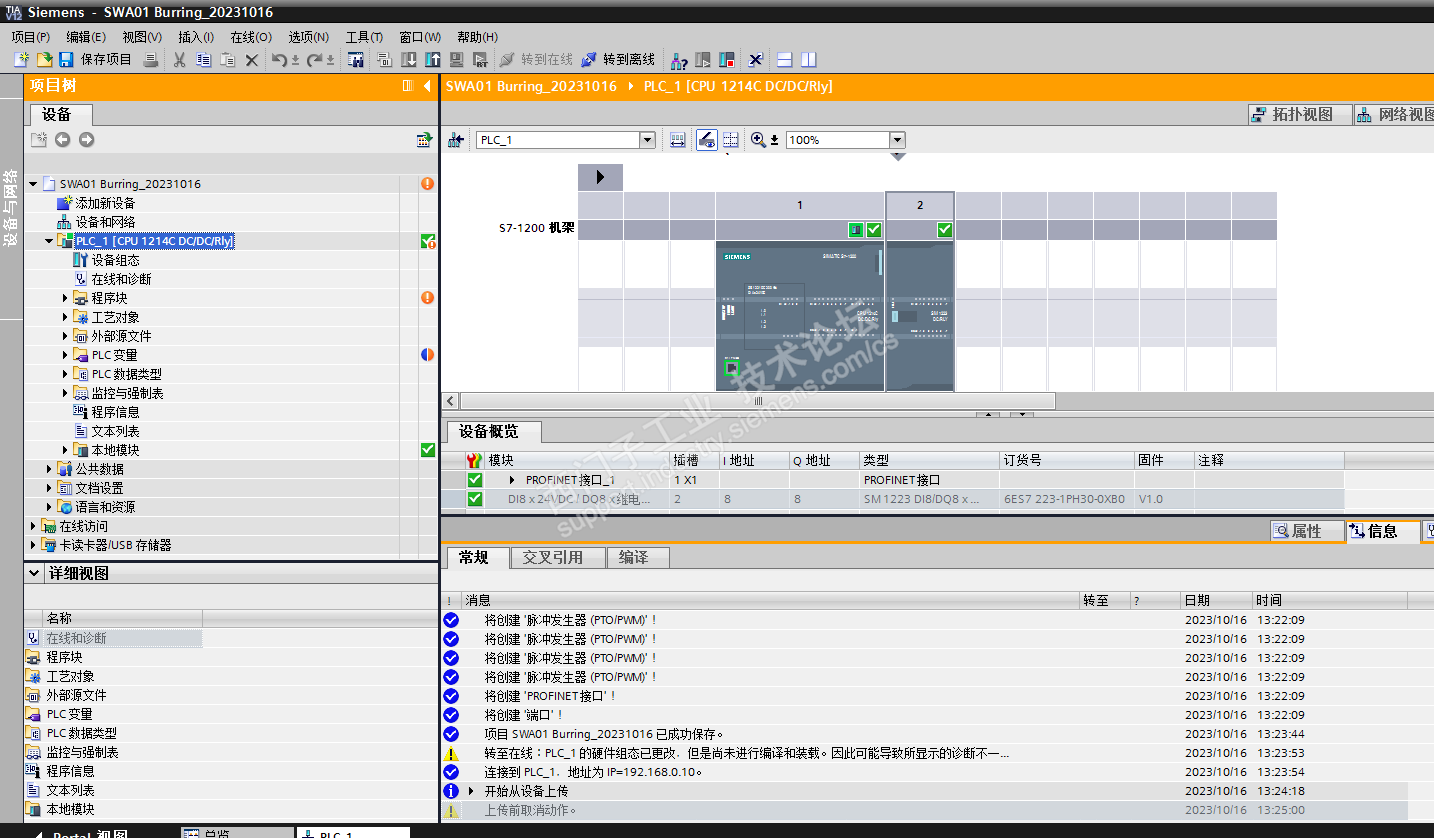
Task: Click the horizontal scrollbar under the device view
Action: pyautogui.click(x=758, y=401)
